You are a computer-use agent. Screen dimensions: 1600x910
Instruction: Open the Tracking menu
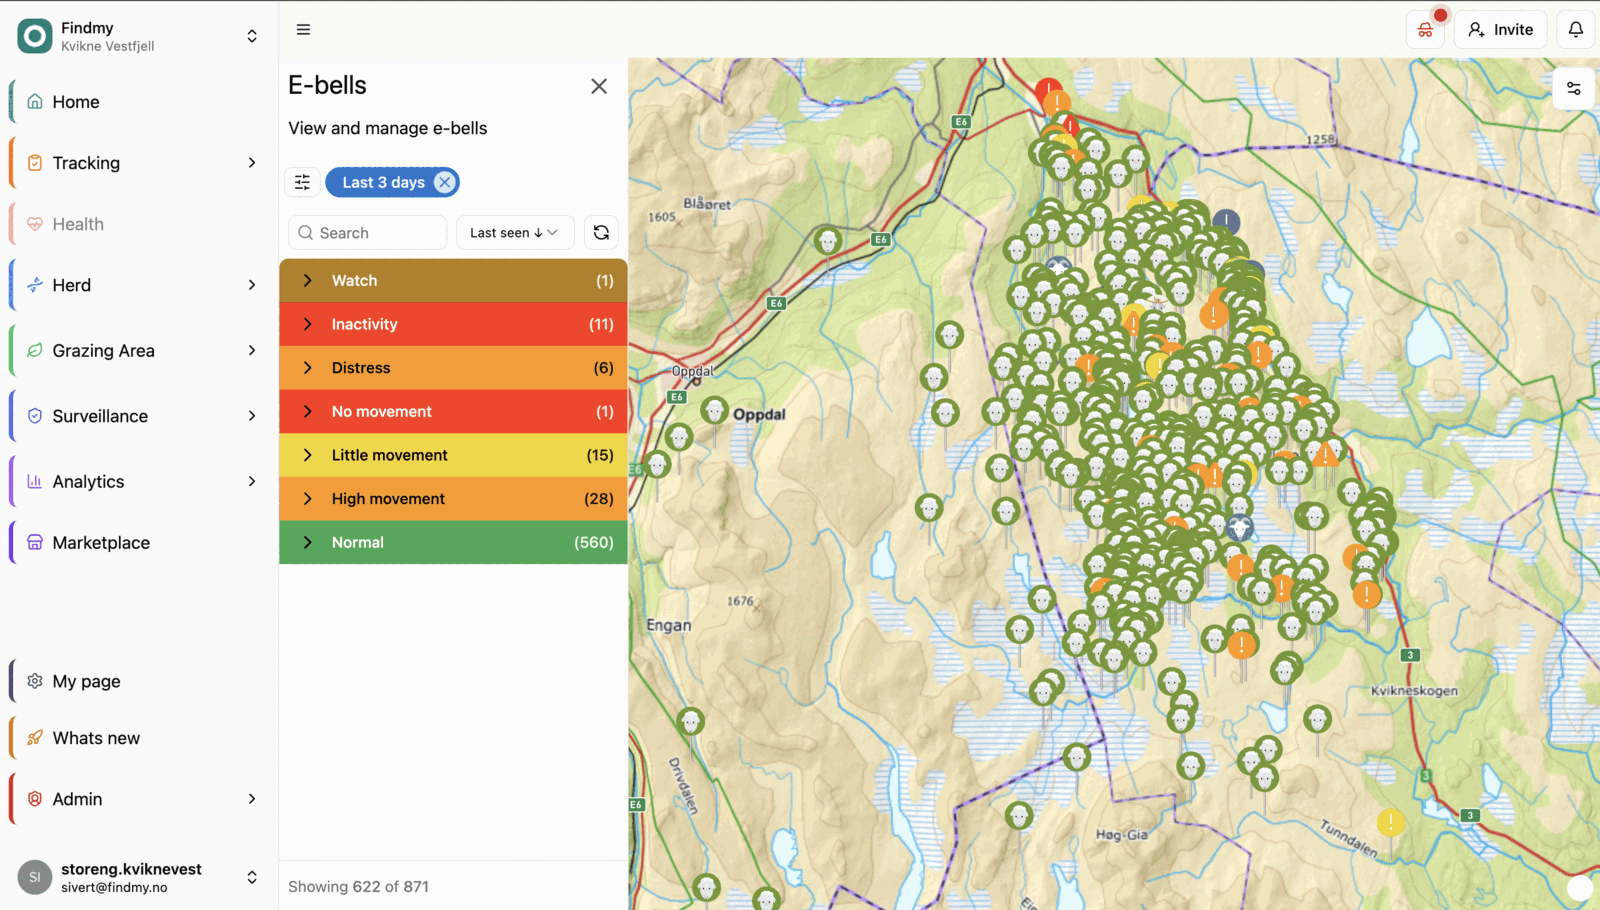138,163
